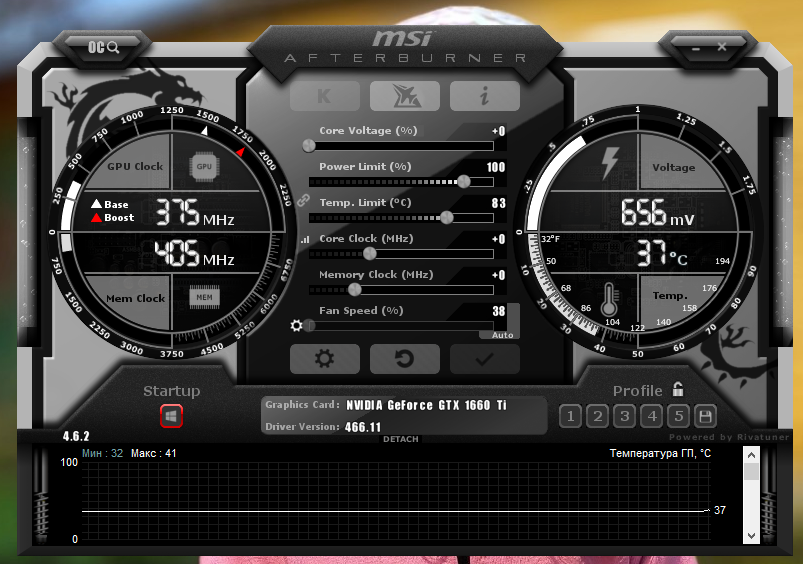
Task: Open fan settings gear next to Fan Speed
Action: pos(296,325)
